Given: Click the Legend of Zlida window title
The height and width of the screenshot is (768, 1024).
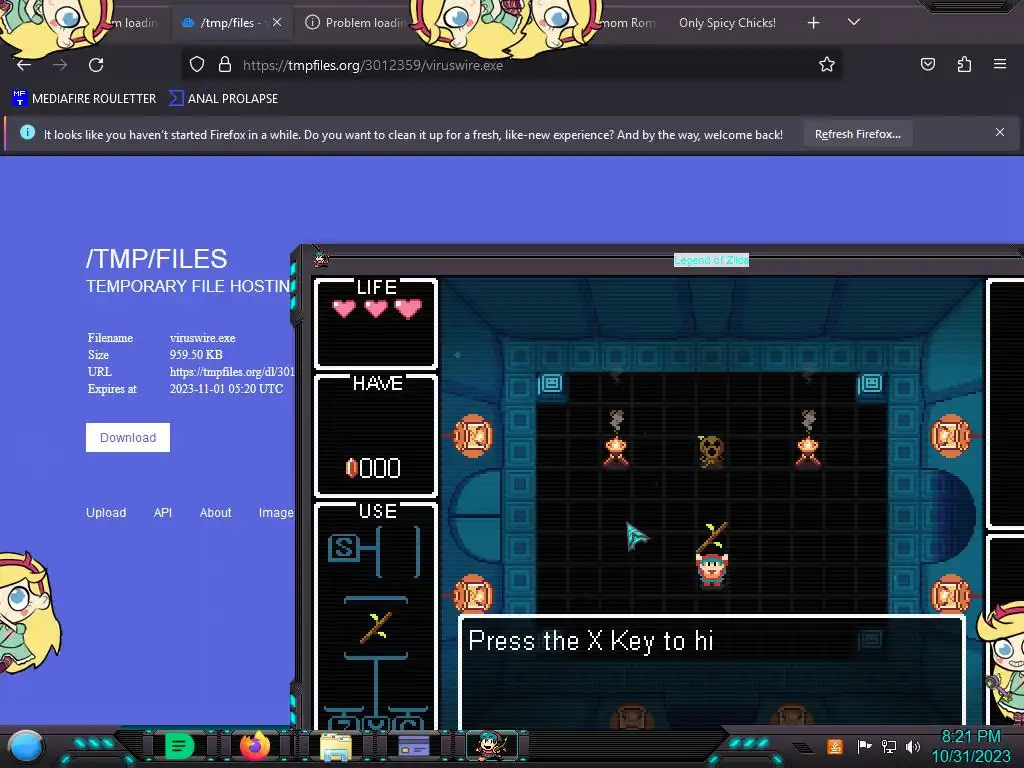Looking at the screenshot, I should [x=711, y=260].
